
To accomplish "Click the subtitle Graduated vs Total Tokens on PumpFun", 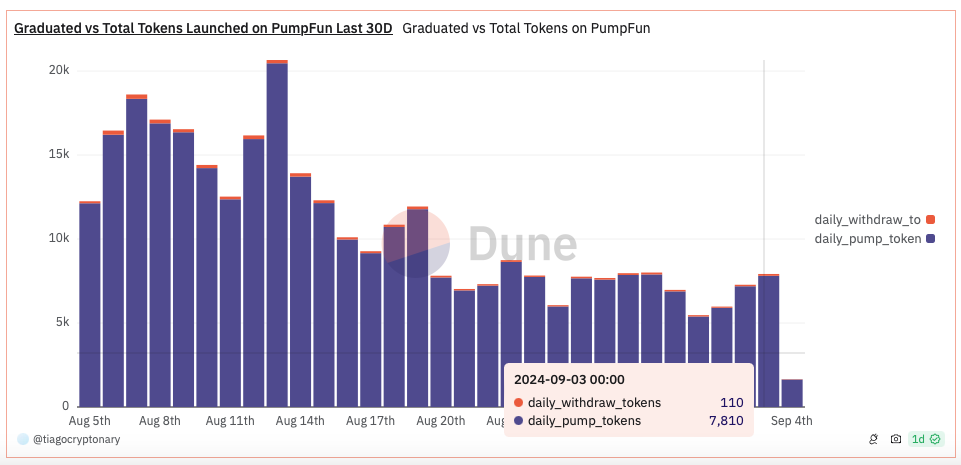I will 526,28.
